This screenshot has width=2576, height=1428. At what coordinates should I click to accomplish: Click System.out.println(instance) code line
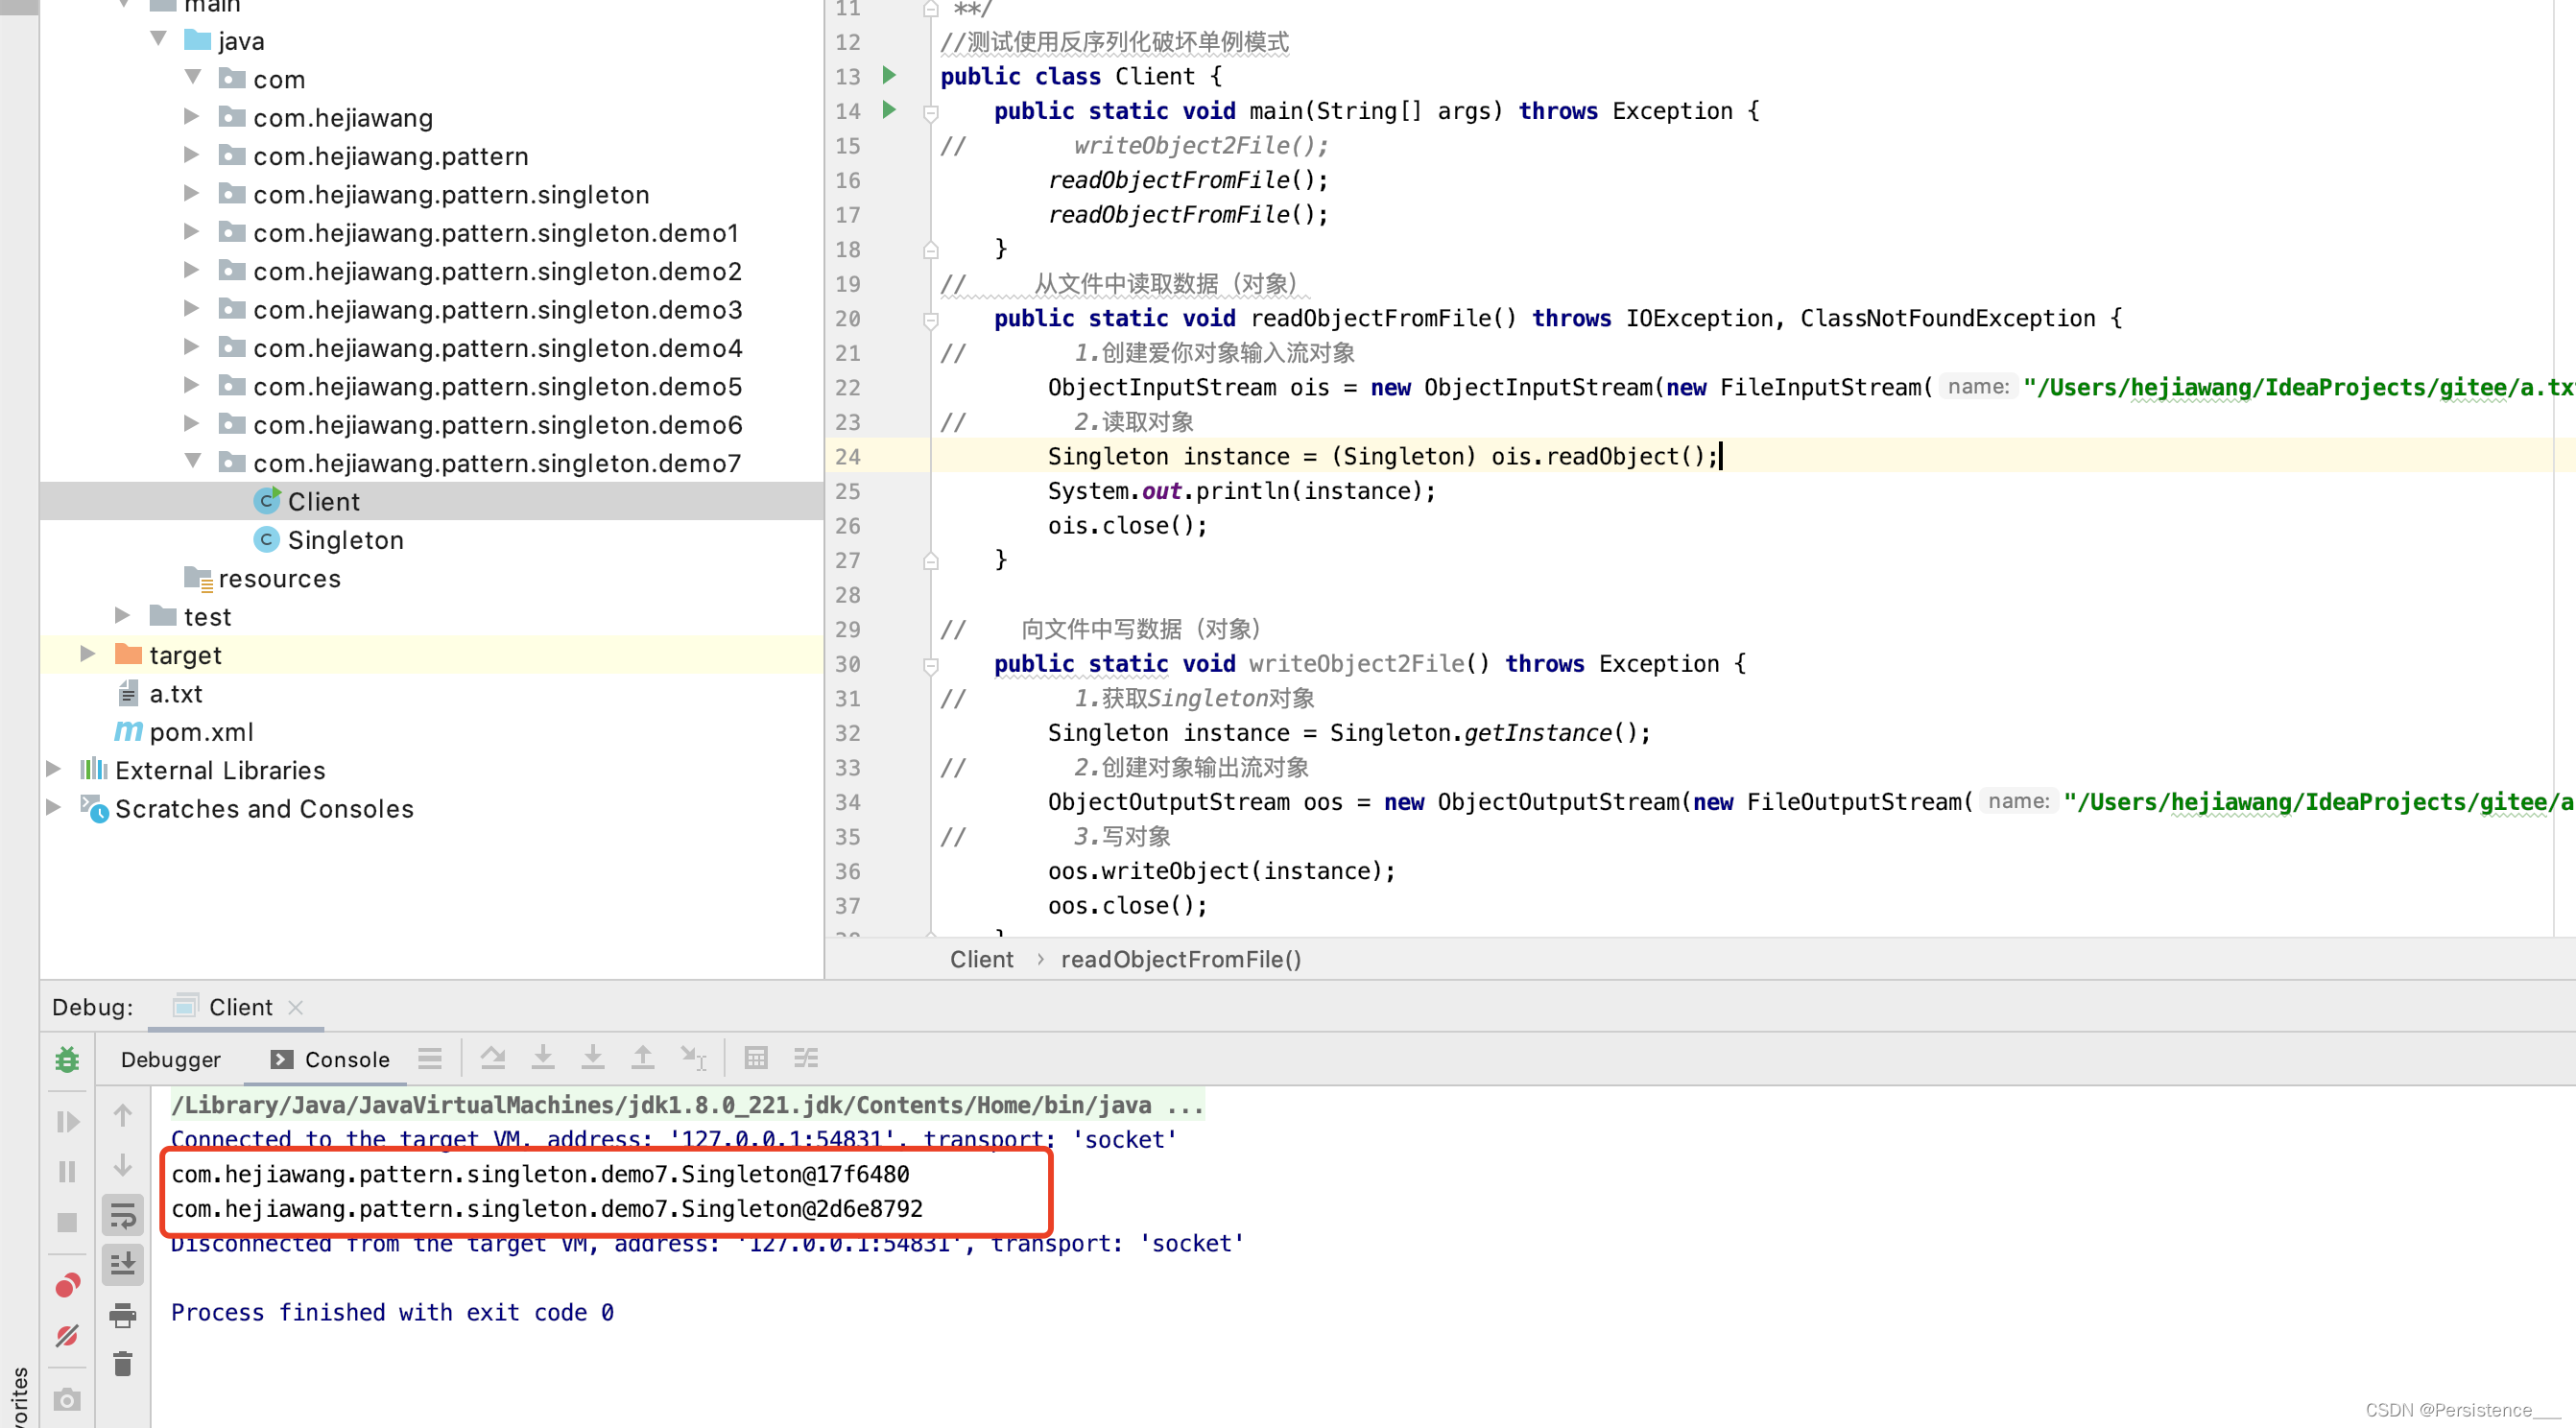pos(1241,491)
